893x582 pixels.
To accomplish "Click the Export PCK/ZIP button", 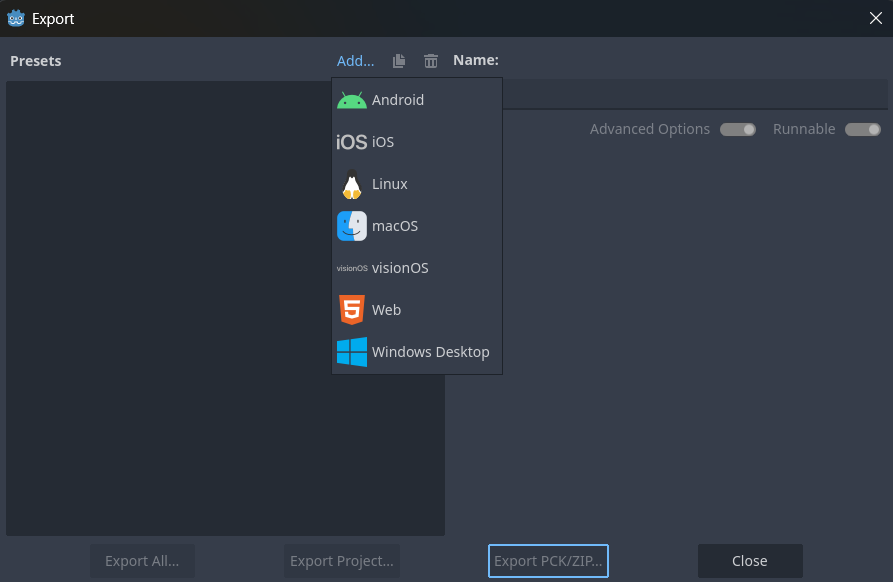I will pos(548,561).
